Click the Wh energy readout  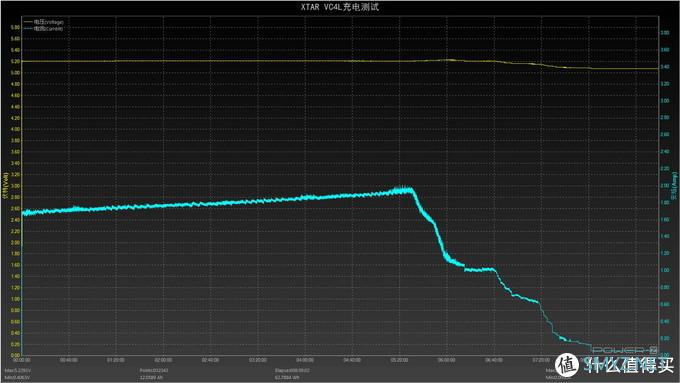tap(287, 378)
